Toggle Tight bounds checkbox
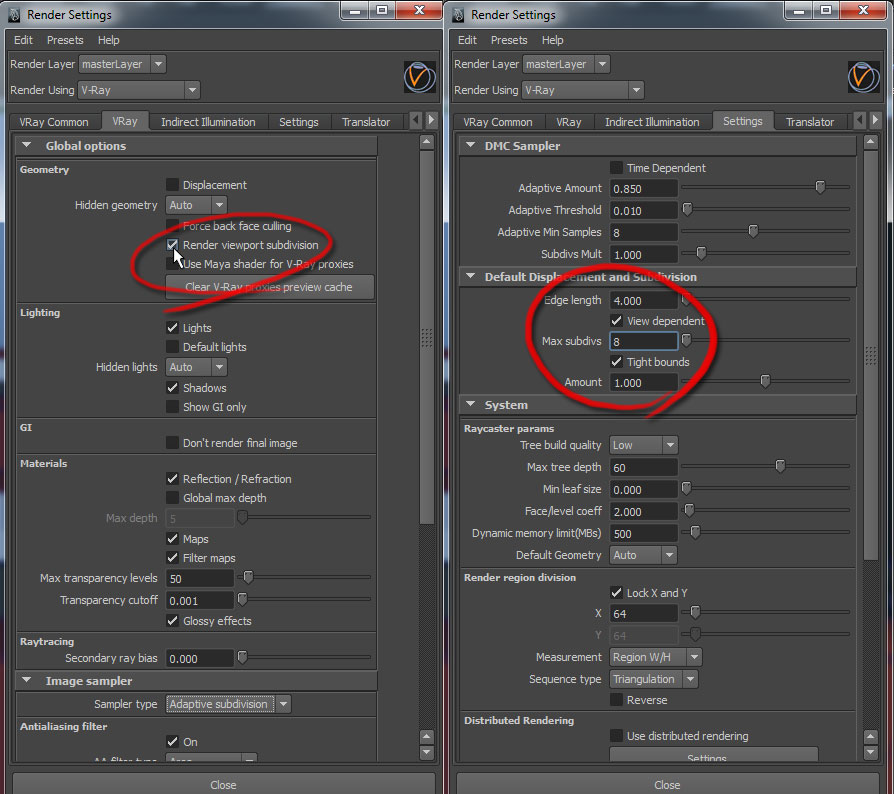The image size is (894, 794). tap(616, 361)
